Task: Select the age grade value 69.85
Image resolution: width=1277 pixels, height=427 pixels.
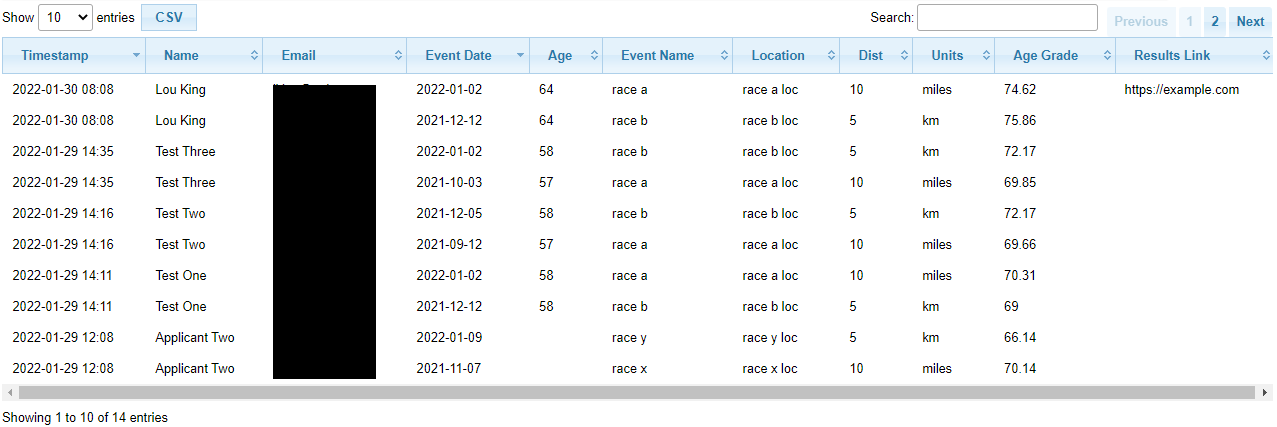Action: [x=1020, y=183]
